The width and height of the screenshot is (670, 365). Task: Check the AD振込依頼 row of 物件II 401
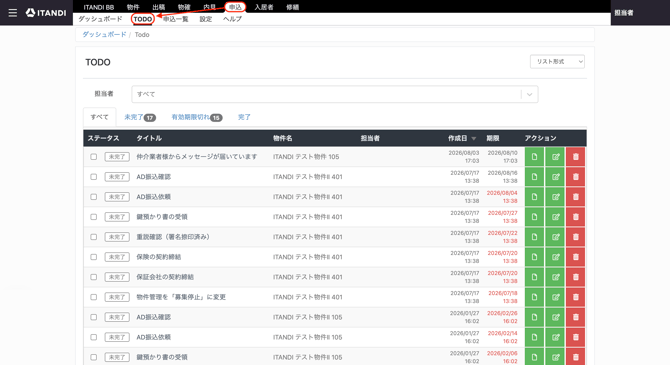pyautogui.click(x=94, y=197)
